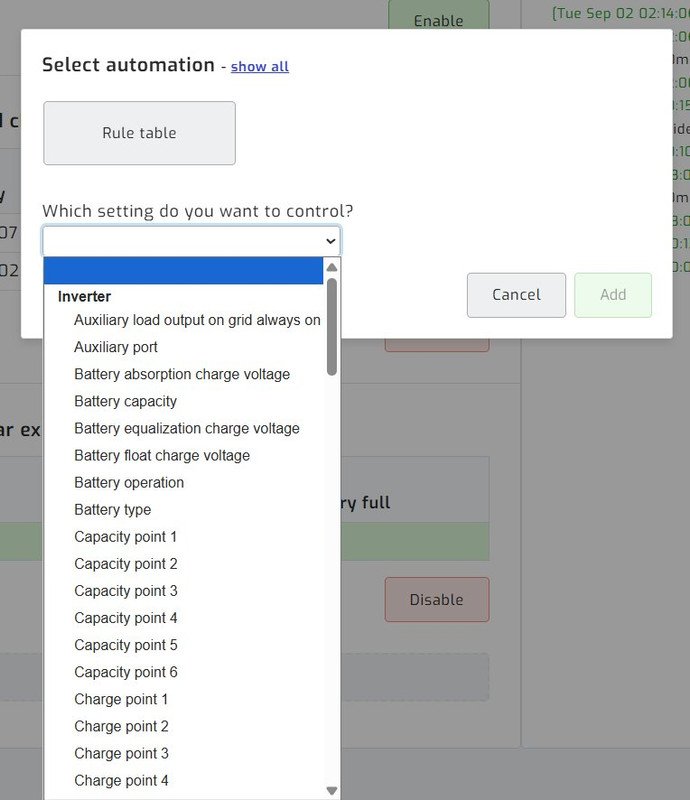Open the show all link
The image size is (690, 800).
pyautogui.click(x=259, y=67)
